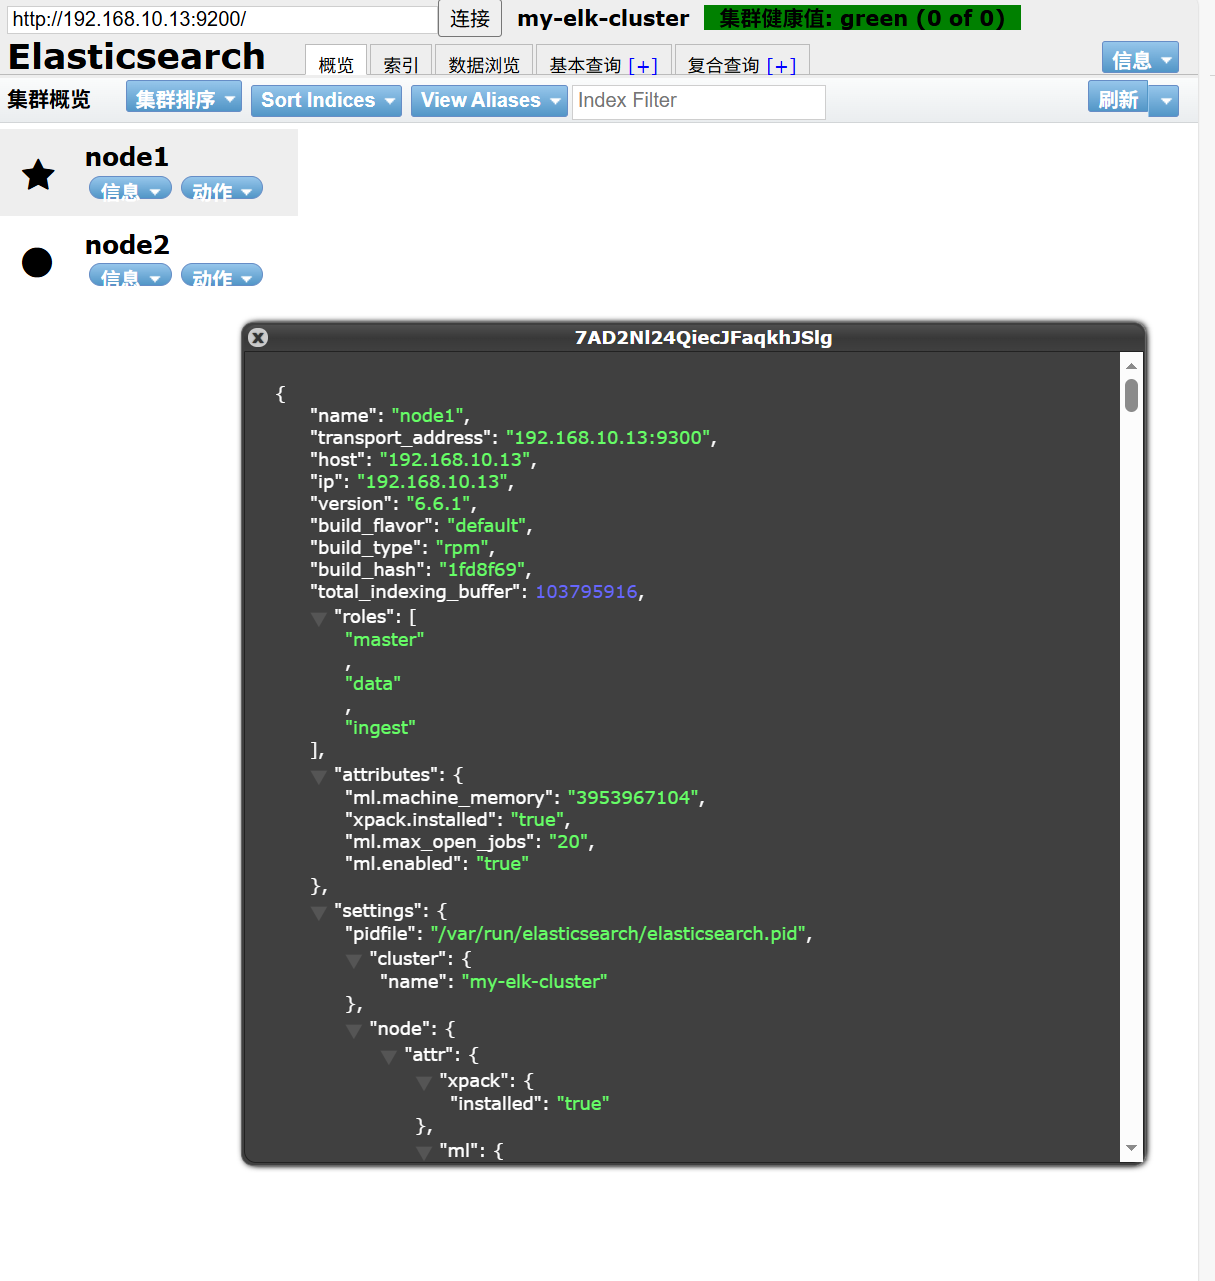Click the cluster URL address field
1215x1281 pixels.
pos(222,19)
